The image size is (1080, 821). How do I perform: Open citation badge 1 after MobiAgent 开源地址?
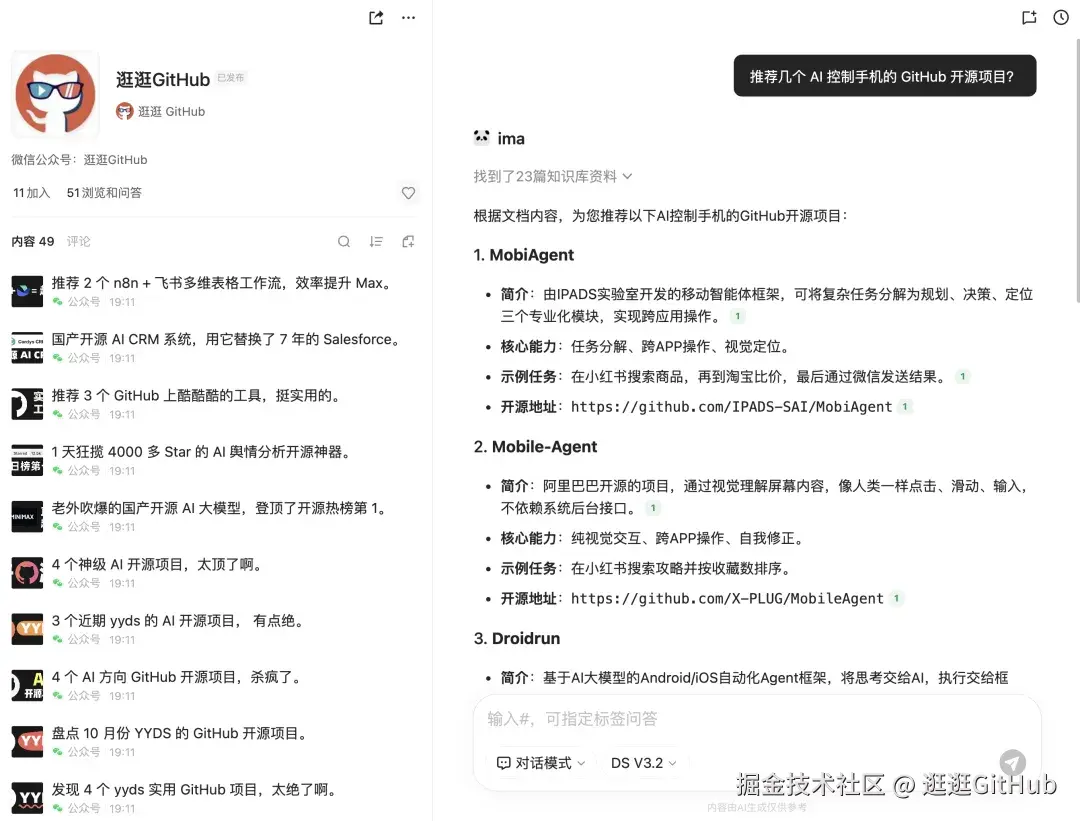point(906,407)
